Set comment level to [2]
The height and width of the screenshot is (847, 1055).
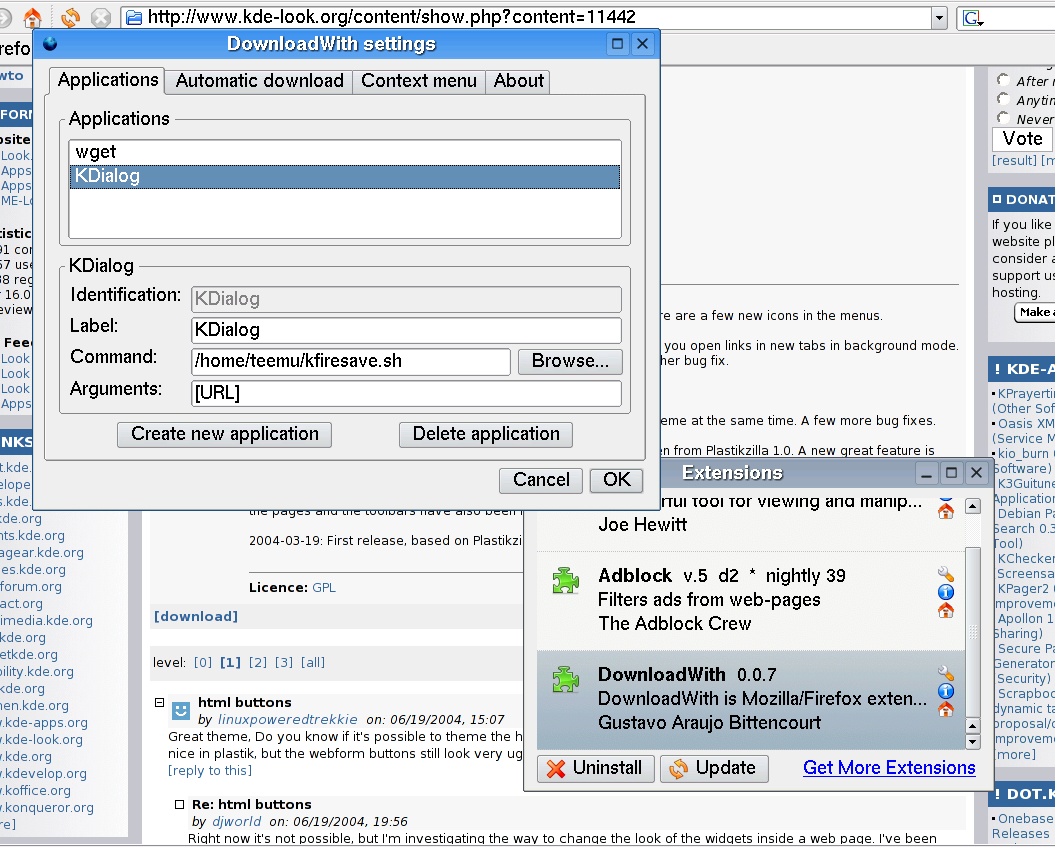[x=258, y=663]
